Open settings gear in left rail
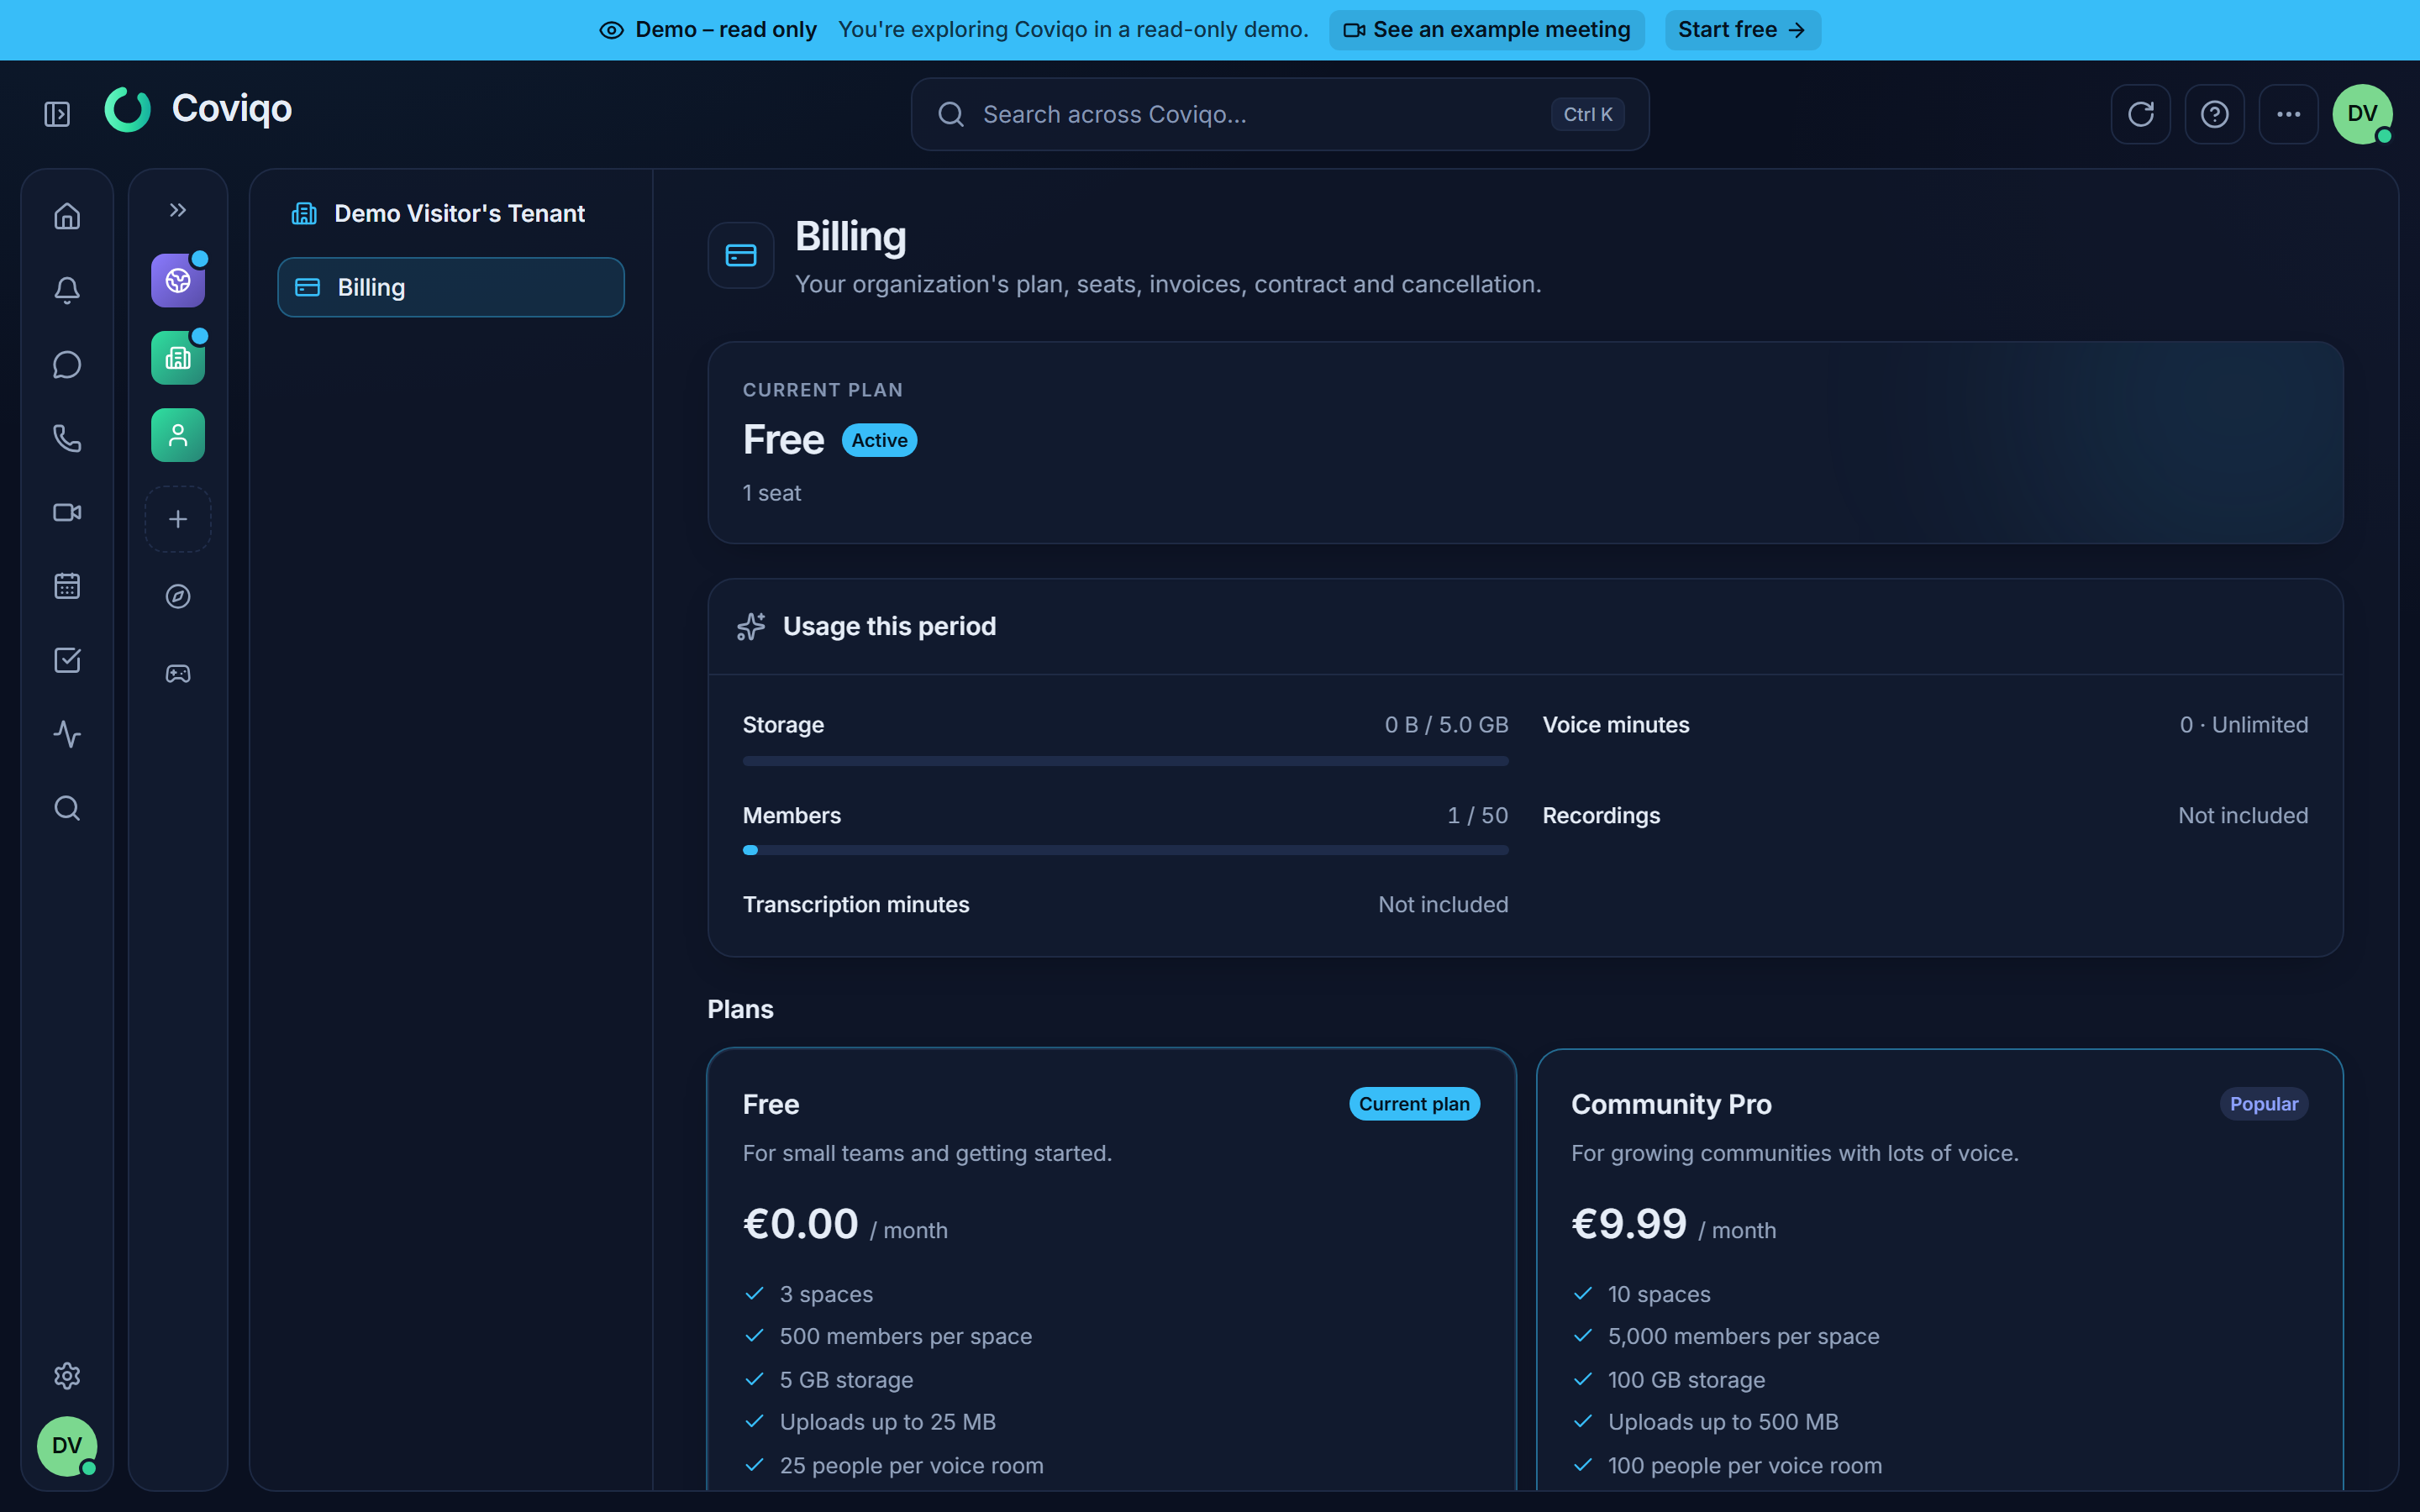Image resolution: width=2420 pixels, height=1512 pixels. [x=67, y=1376]
